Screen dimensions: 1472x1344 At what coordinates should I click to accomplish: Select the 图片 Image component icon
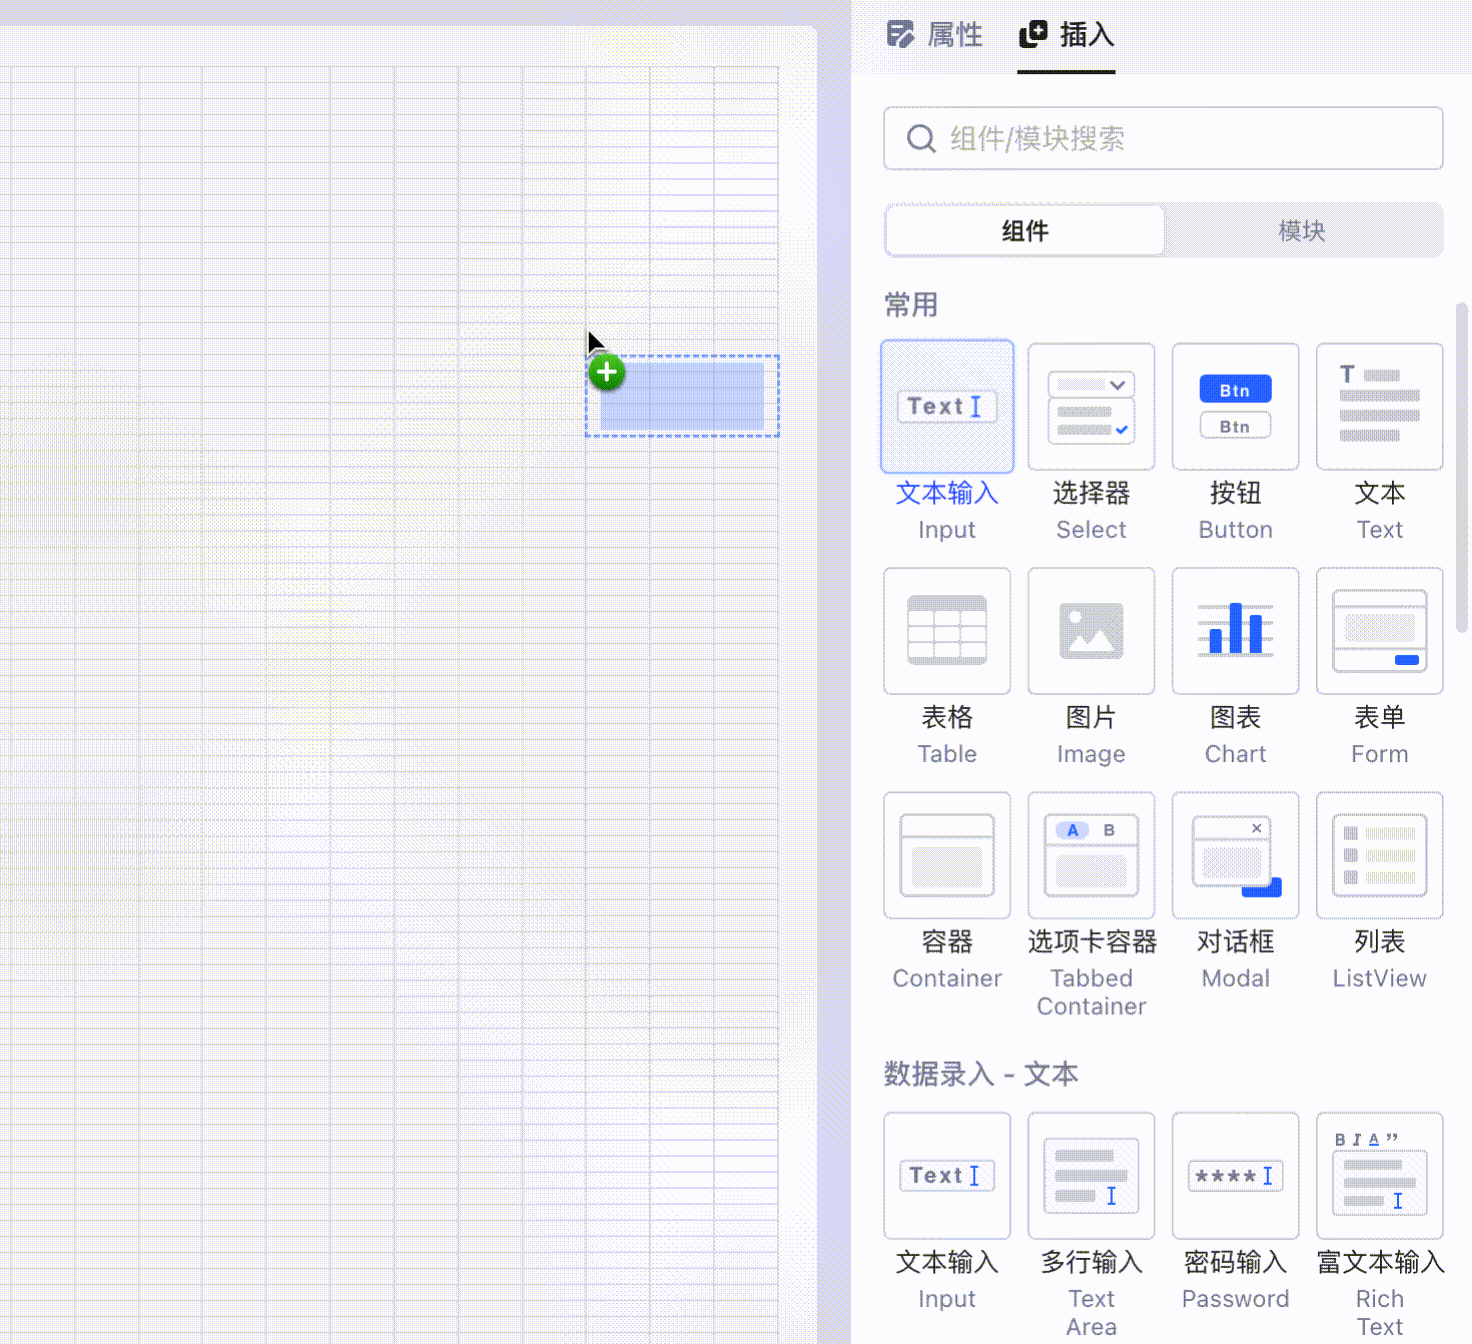coord(1091,631)
